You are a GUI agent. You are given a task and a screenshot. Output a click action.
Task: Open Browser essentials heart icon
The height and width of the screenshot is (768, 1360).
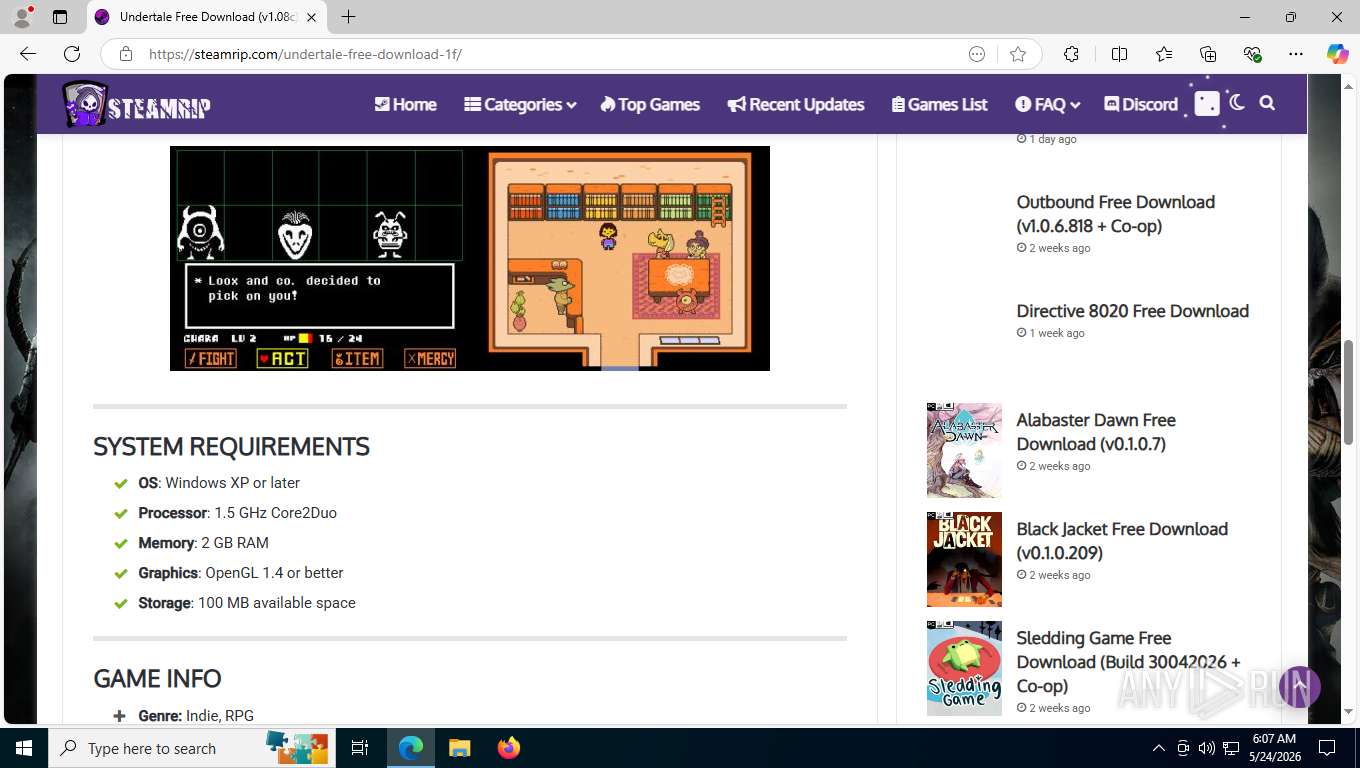[1252, 54]
